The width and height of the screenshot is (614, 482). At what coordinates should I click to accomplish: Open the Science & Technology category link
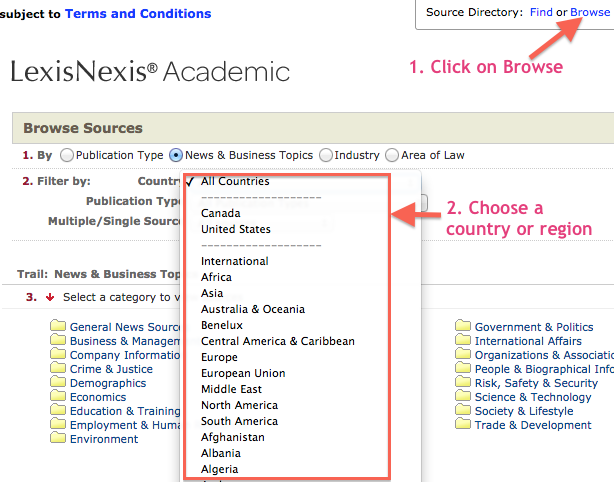tap(533, 397)
